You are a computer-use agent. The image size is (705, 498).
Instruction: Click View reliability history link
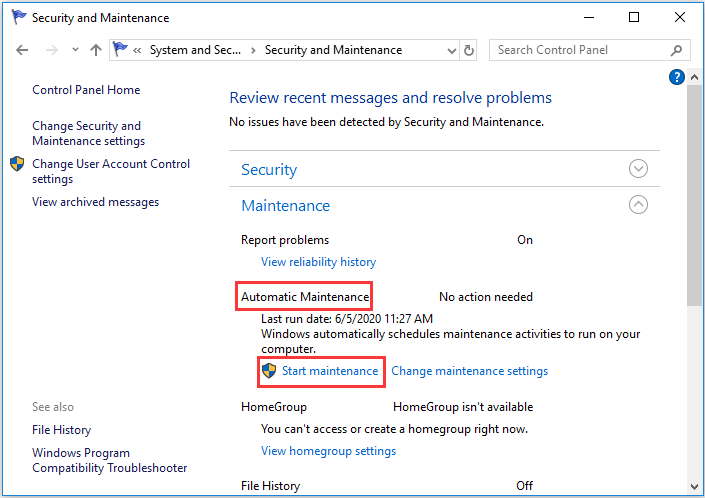coord(318,262)
